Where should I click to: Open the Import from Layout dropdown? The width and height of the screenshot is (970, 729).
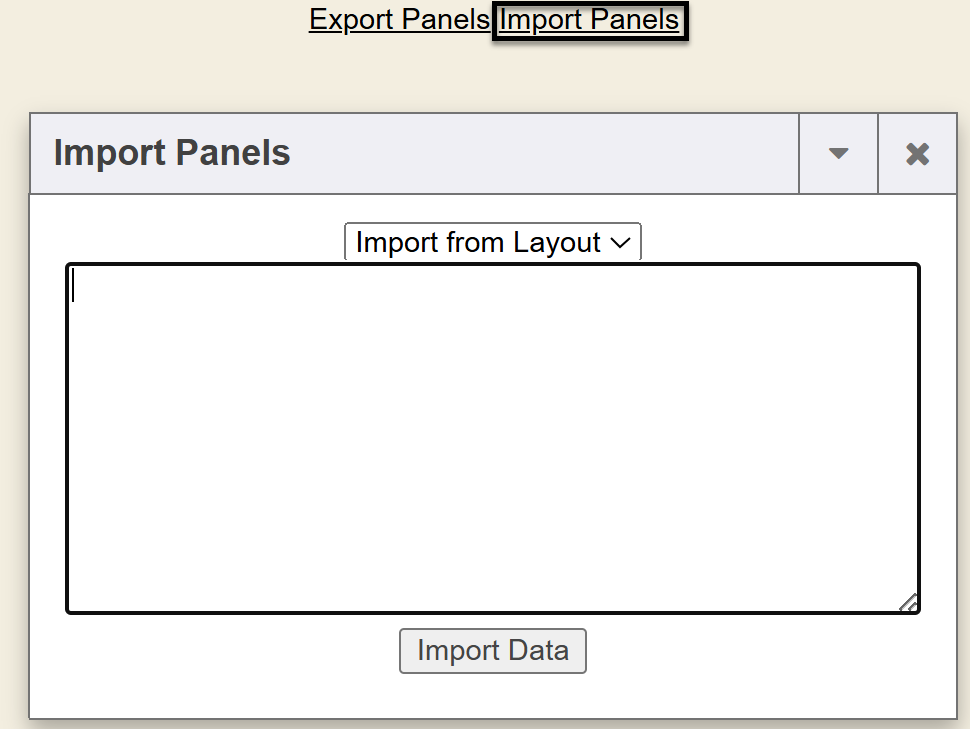pyautogui.click(x=492, y=242)
